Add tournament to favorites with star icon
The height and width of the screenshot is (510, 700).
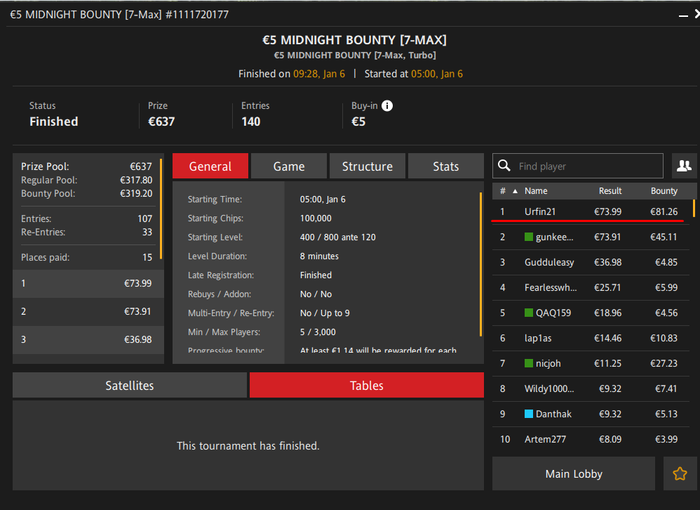(680, 473)
